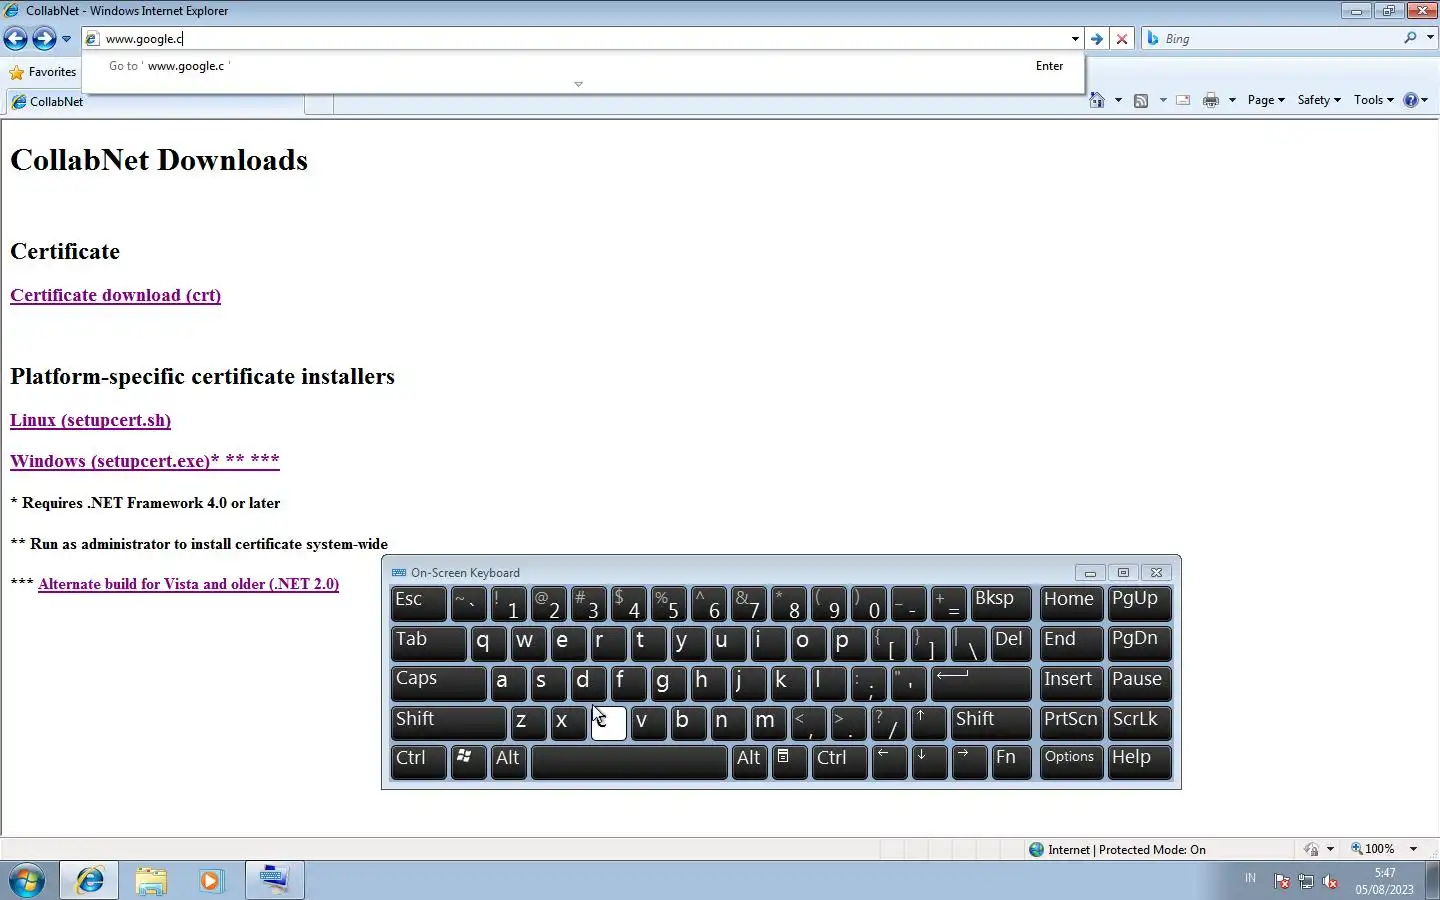The image size is (1440, 900).
Task: Toggle the right Shift key on the On-Screen Keyboard
Action: click(x=991, y=723)
